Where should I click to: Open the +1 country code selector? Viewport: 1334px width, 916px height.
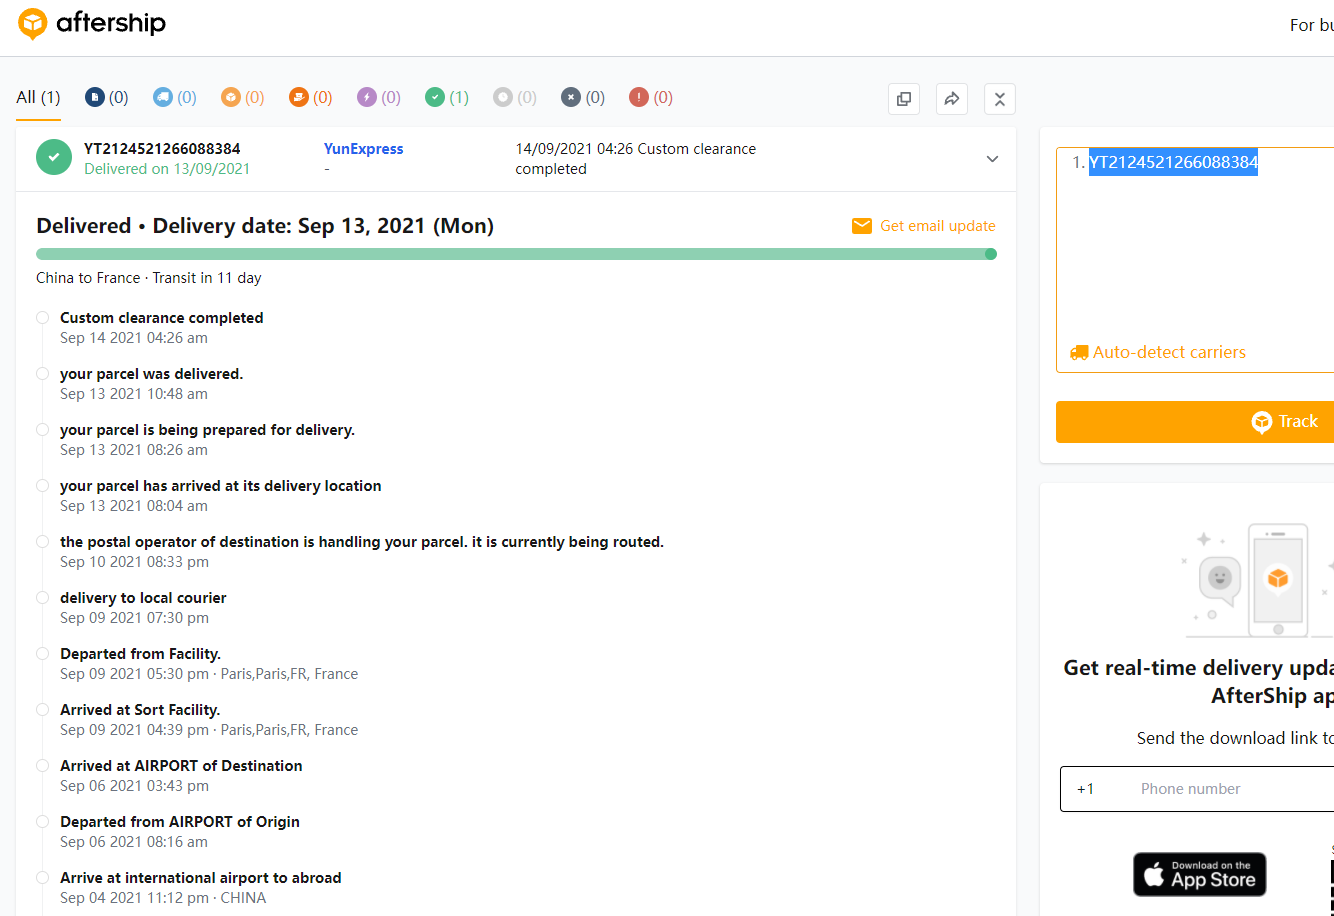click(x=1086, y=789)
